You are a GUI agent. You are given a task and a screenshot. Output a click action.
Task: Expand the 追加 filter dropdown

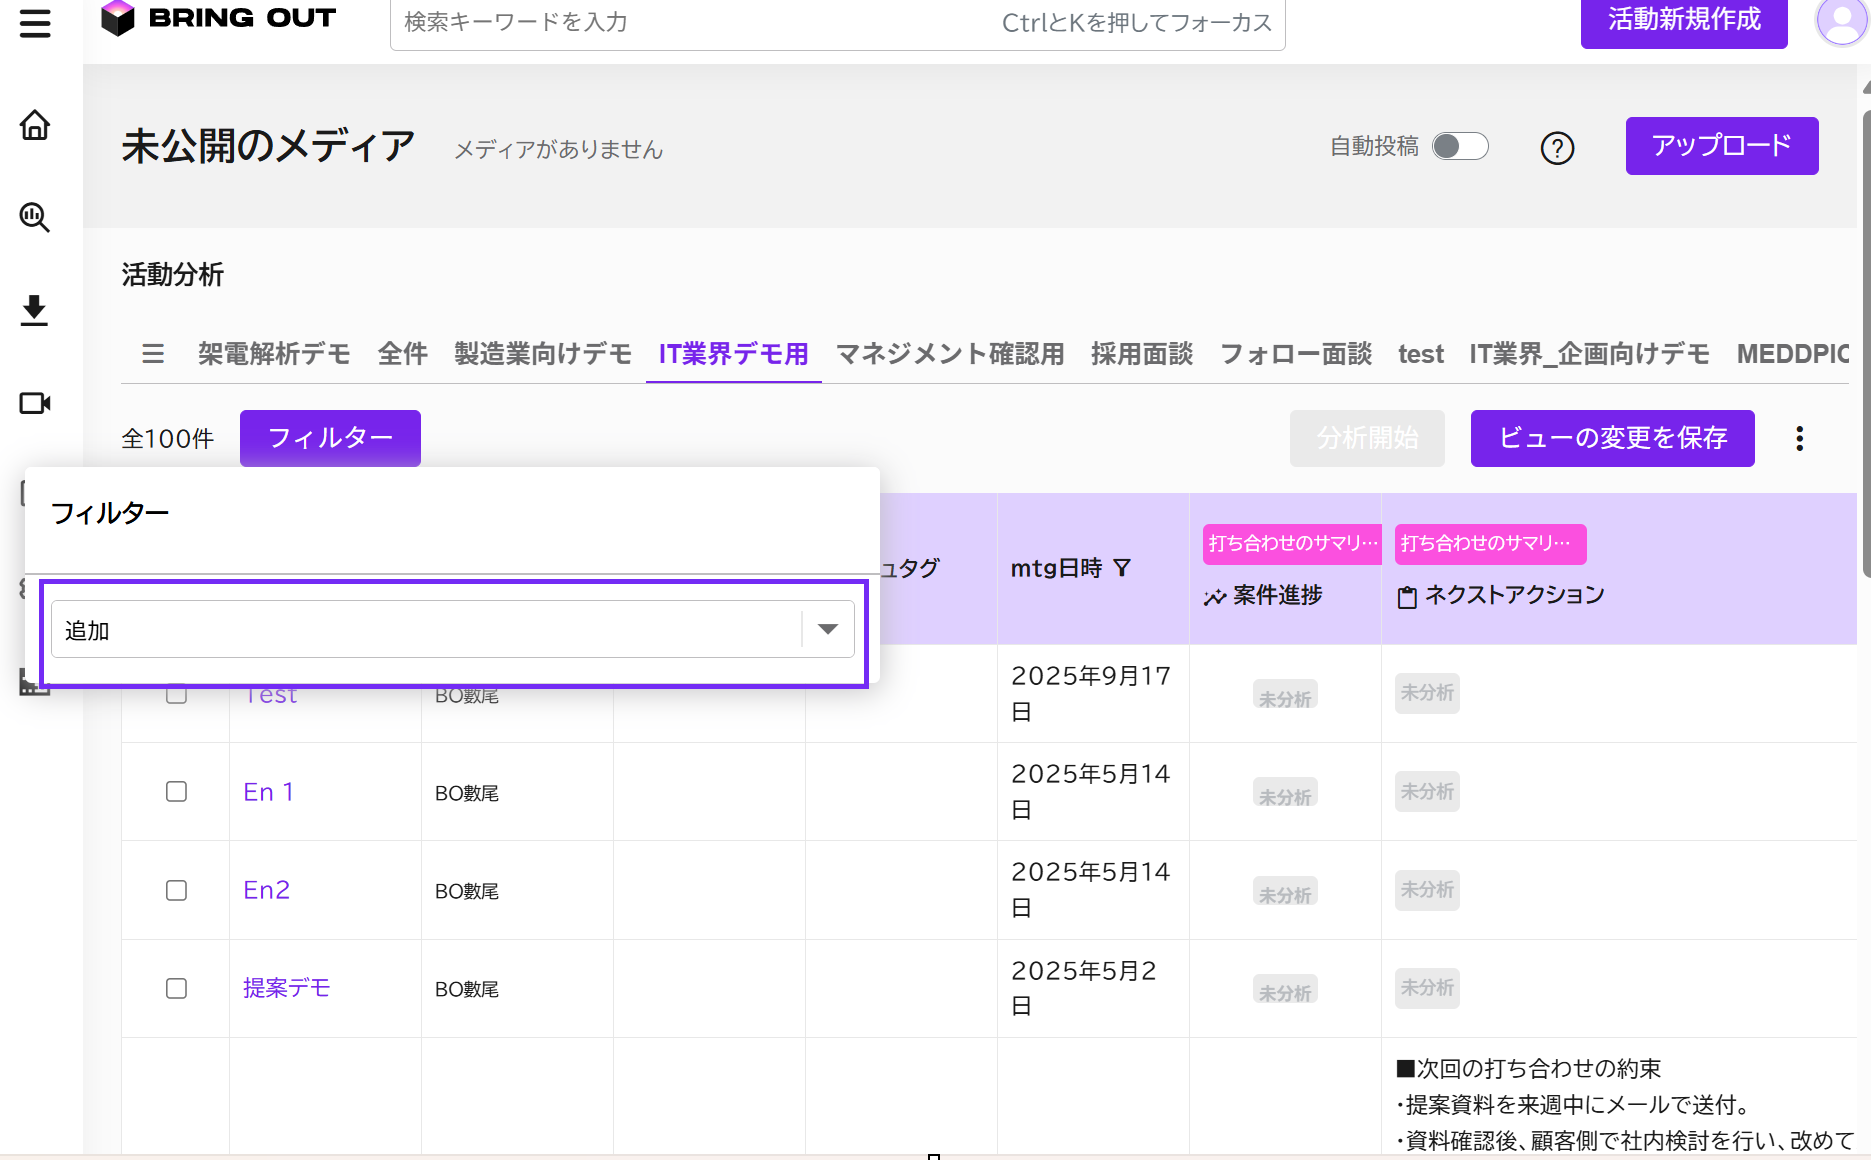pos(827,629)
